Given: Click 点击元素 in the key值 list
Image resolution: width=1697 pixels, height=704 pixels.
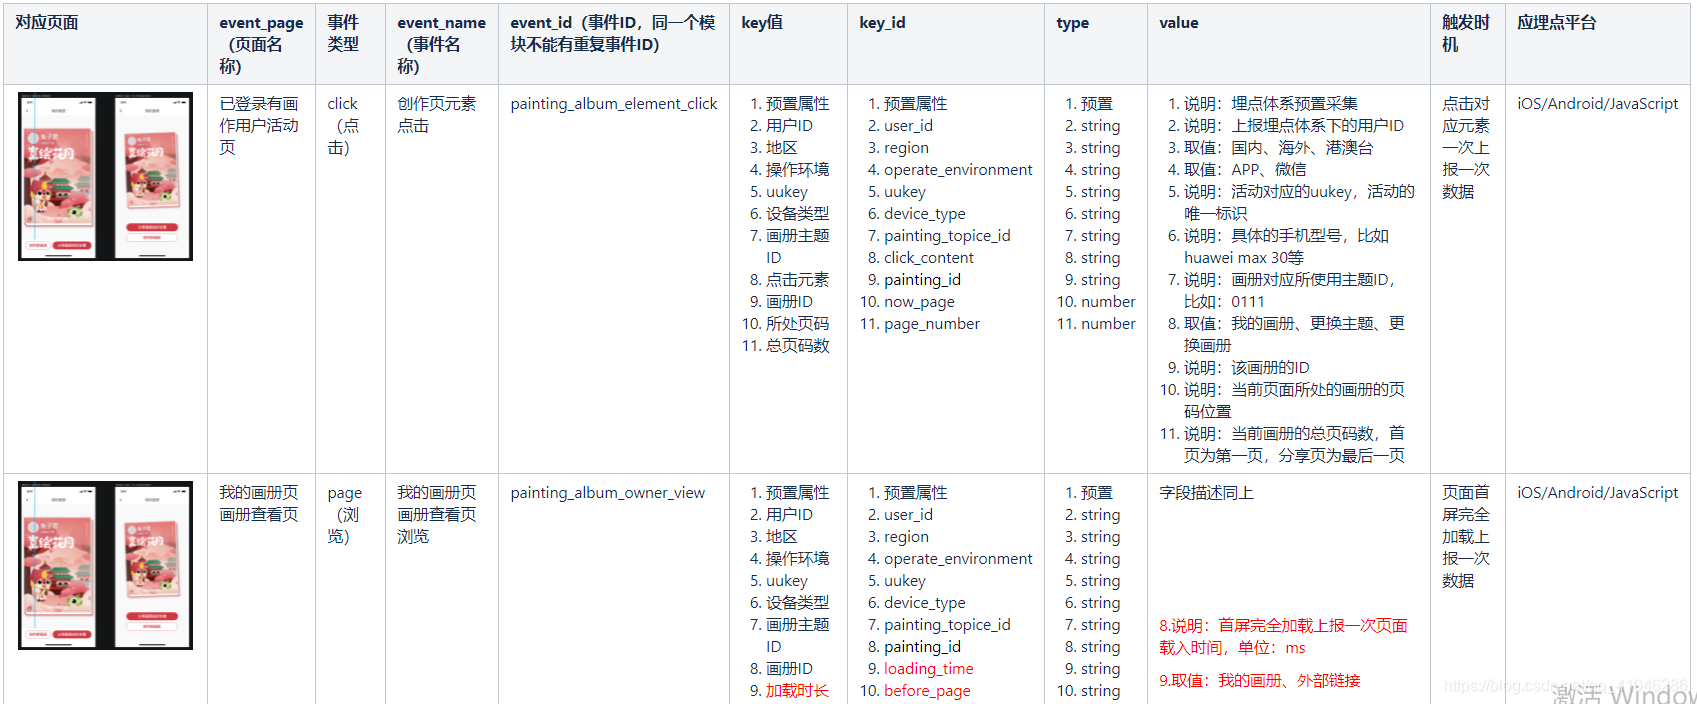Looking at the screenshot, I should coord(798,280).
